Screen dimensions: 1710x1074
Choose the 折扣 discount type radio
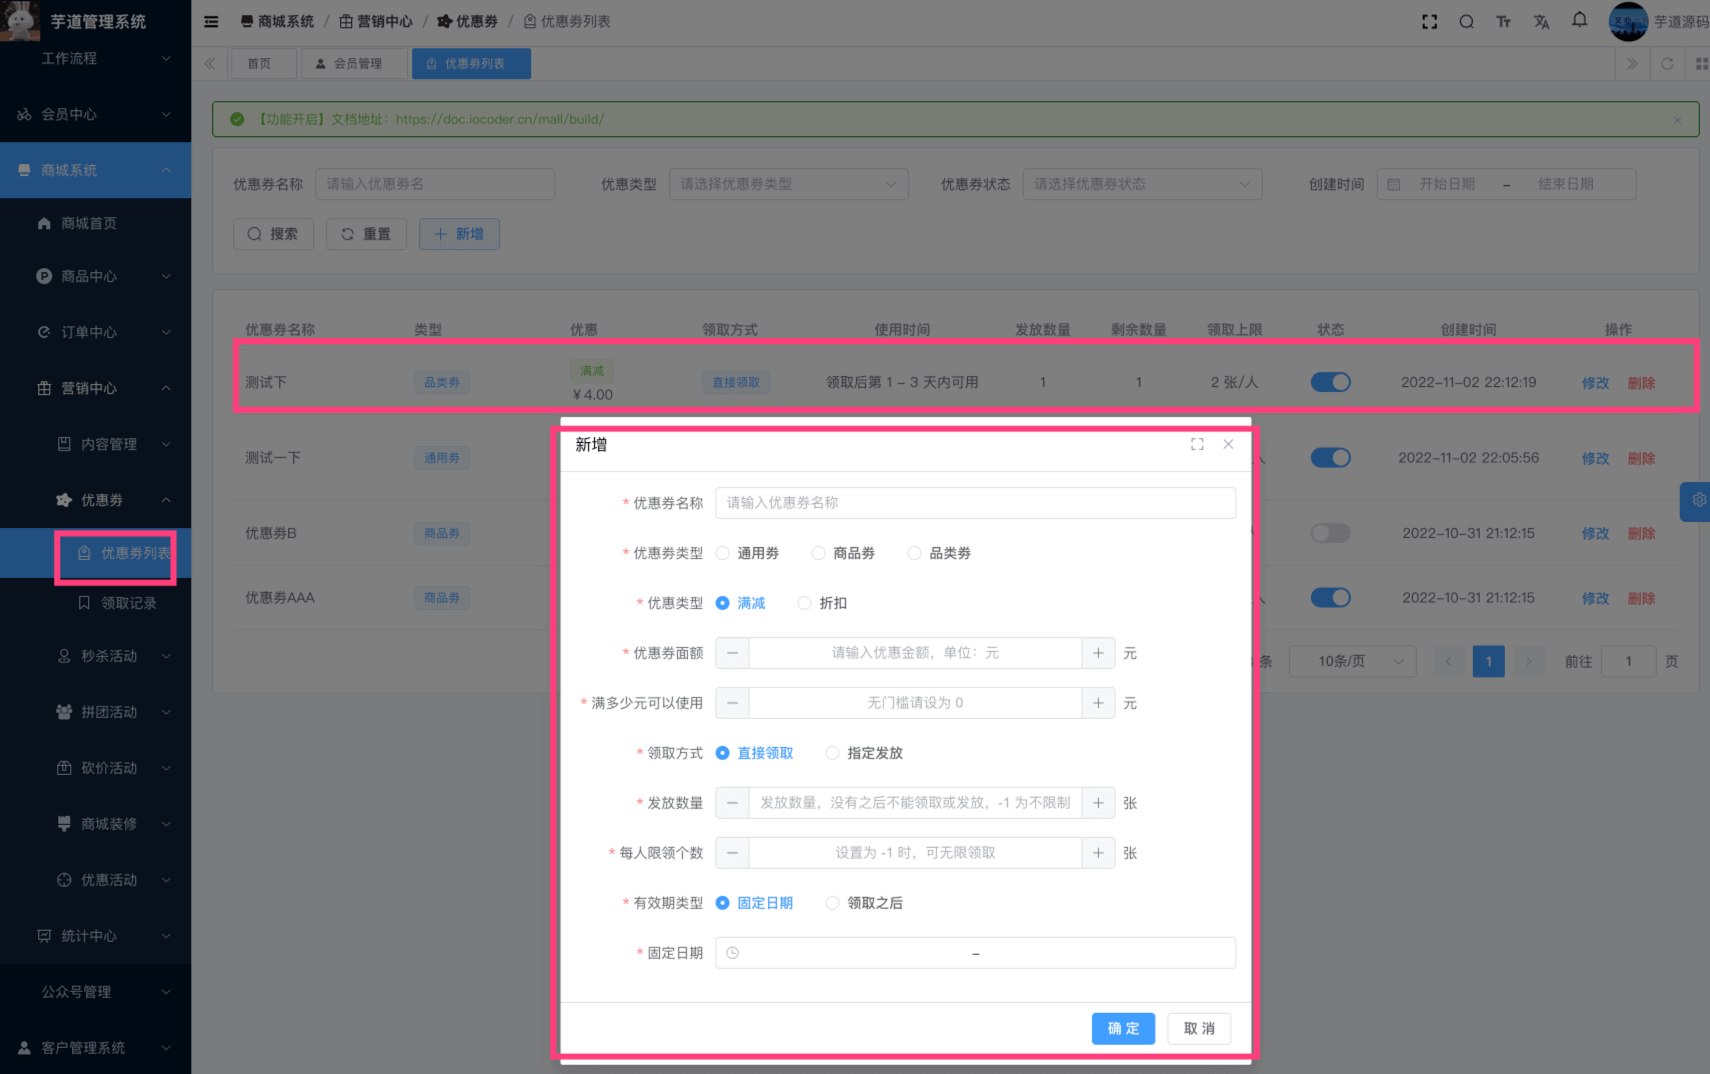[x=805, y=603]
